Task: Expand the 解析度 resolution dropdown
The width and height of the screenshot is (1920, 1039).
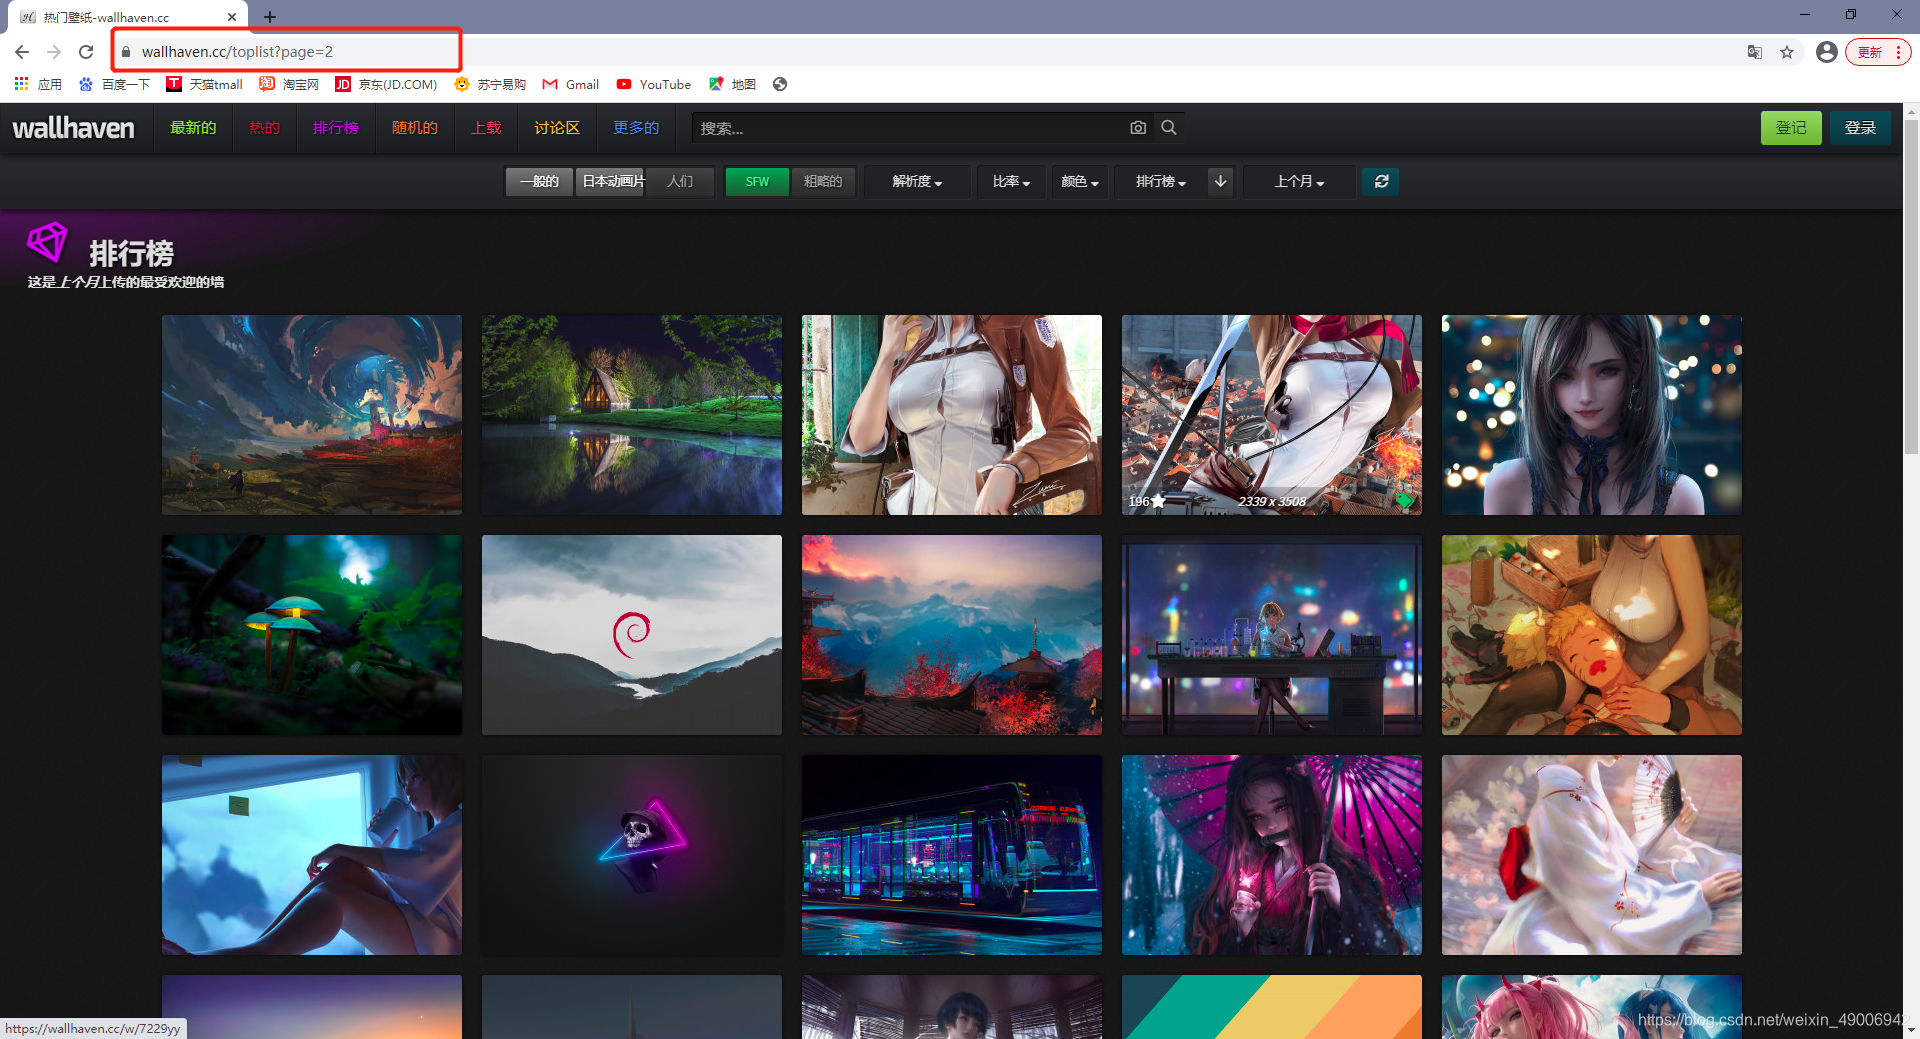Action: pos(917,181)
